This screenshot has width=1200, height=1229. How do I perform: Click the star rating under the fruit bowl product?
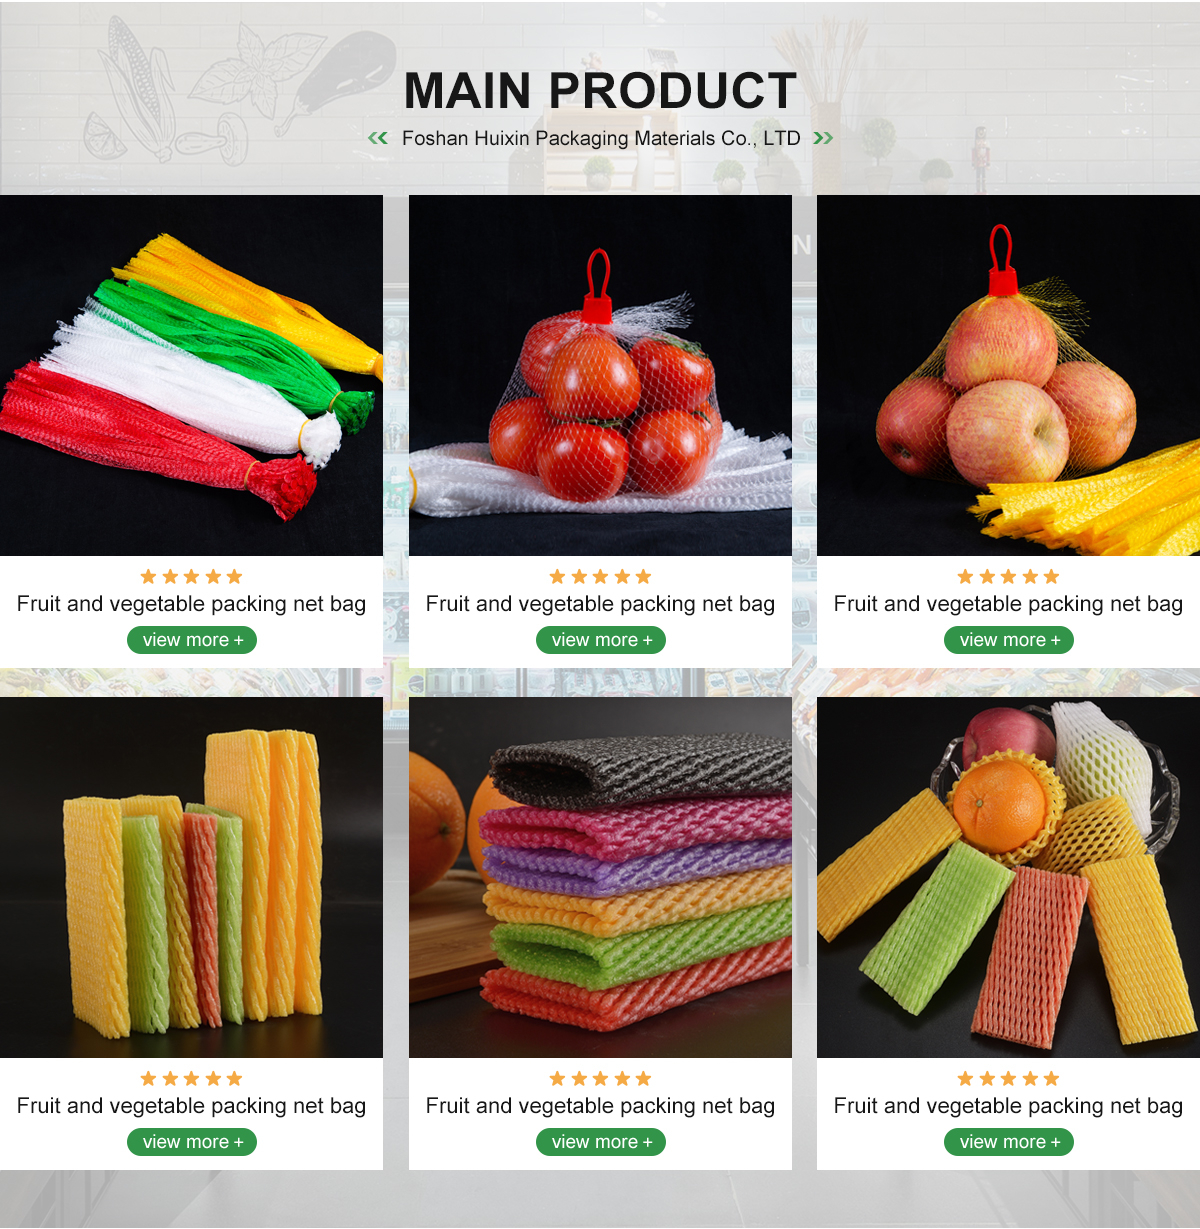(1008, 1078)
